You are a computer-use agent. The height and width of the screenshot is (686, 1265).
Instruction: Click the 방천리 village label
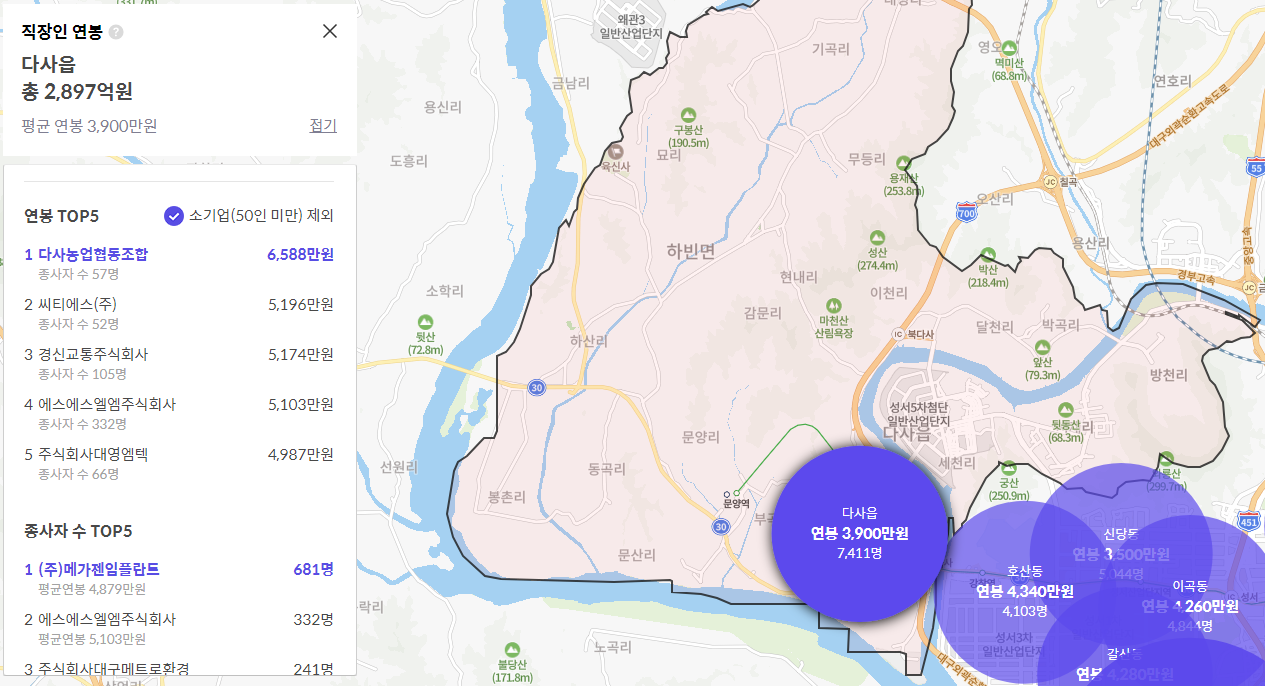click(1169, 375)
